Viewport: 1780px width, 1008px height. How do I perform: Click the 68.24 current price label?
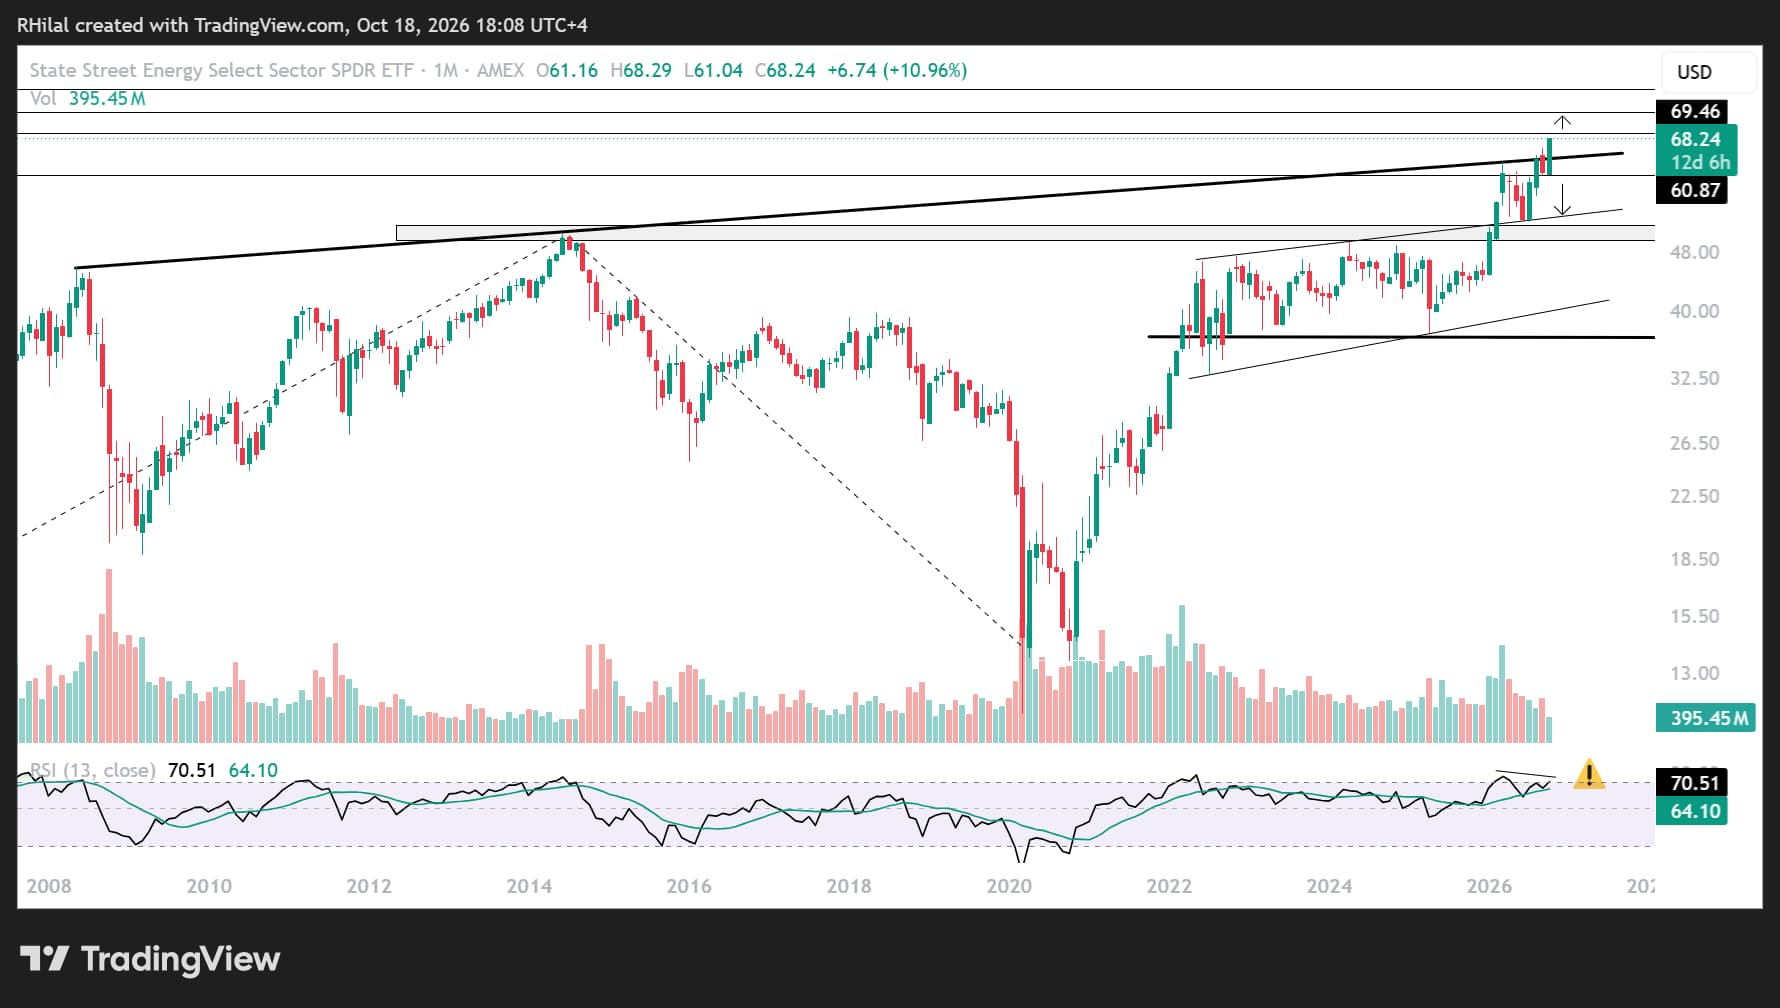tap(1696, 139)
